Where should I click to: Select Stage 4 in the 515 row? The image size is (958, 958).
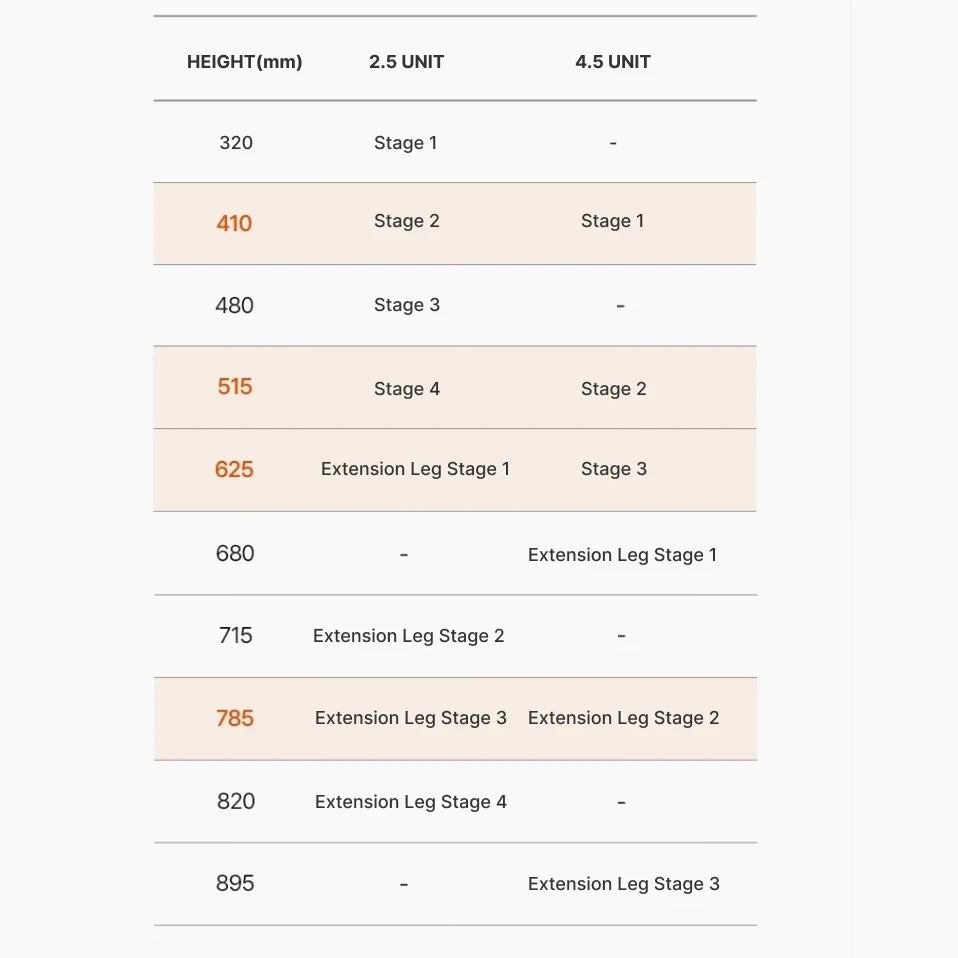406,389
